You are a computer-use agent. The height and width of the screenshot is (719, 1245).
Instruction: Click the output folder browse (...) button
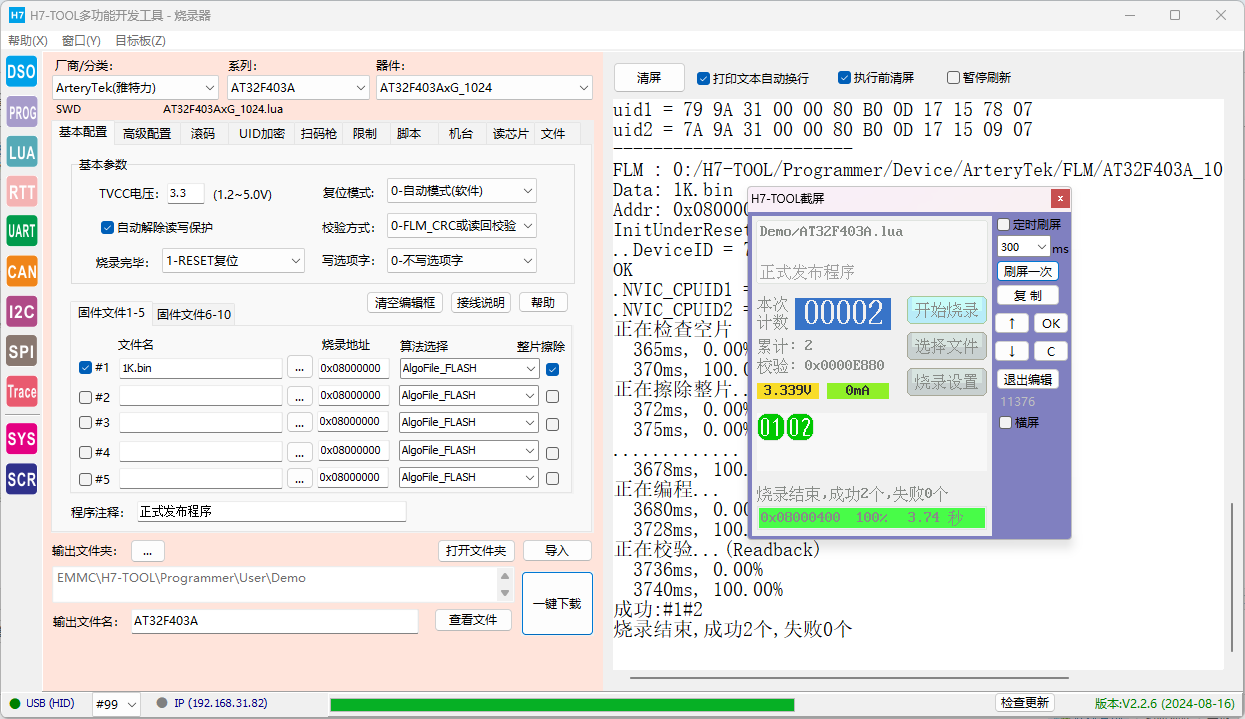147,551
